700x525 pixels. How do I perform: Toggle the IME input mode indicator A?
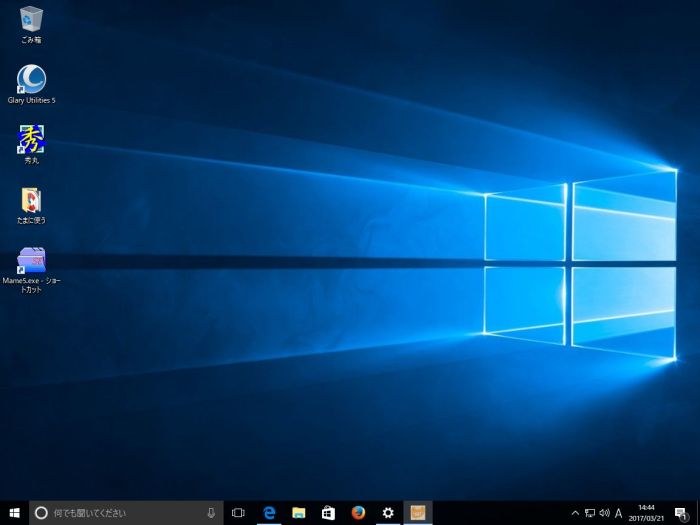point(619,513)
